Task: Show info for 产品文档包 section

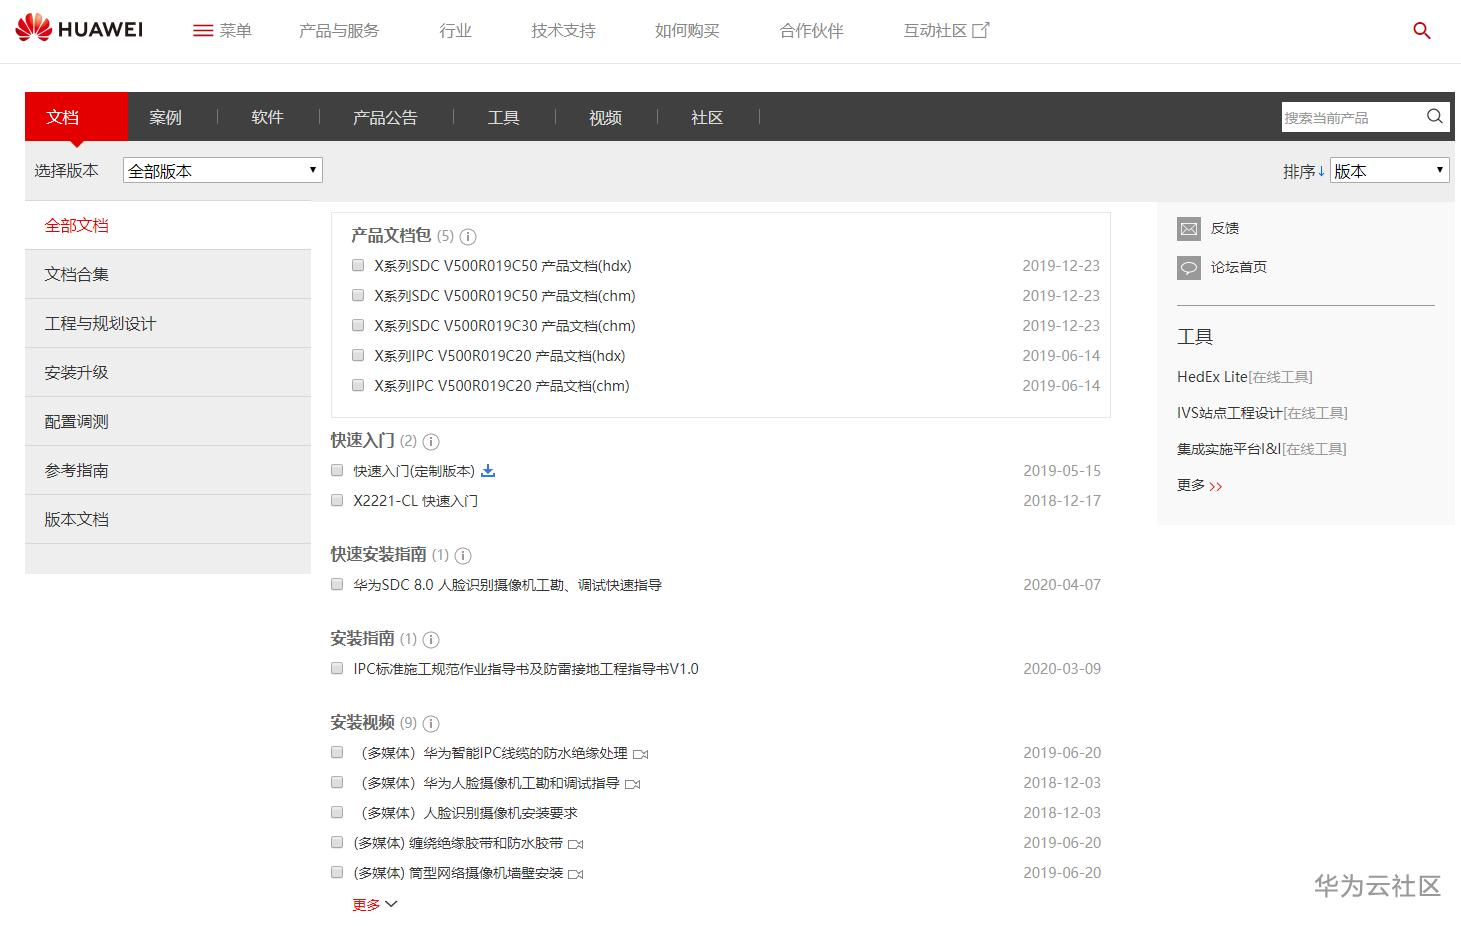Action: (468, 237)
